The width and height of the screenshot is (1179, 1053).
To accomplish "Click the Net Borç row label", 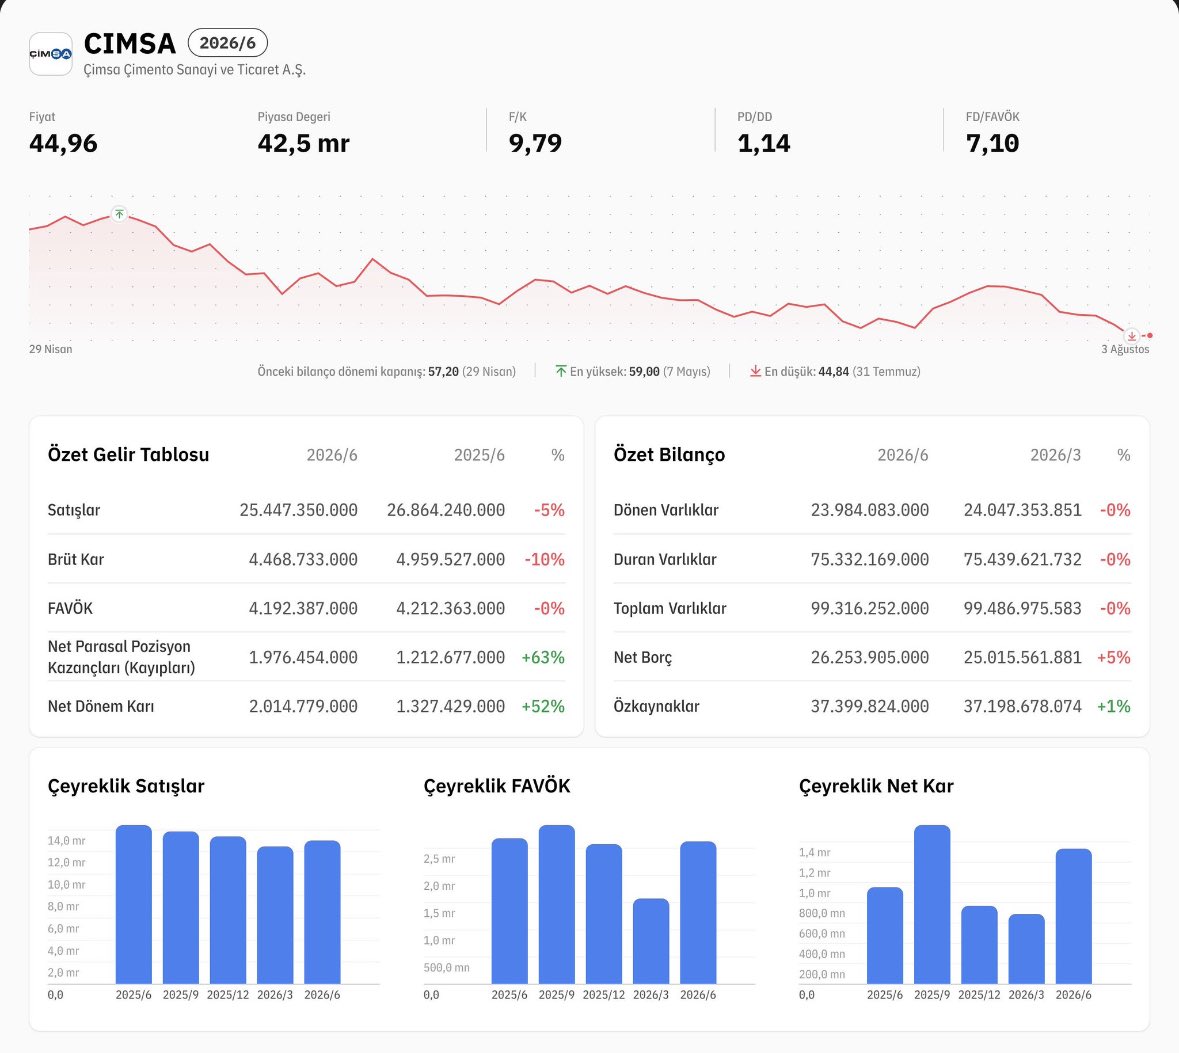I will [643, 657].
